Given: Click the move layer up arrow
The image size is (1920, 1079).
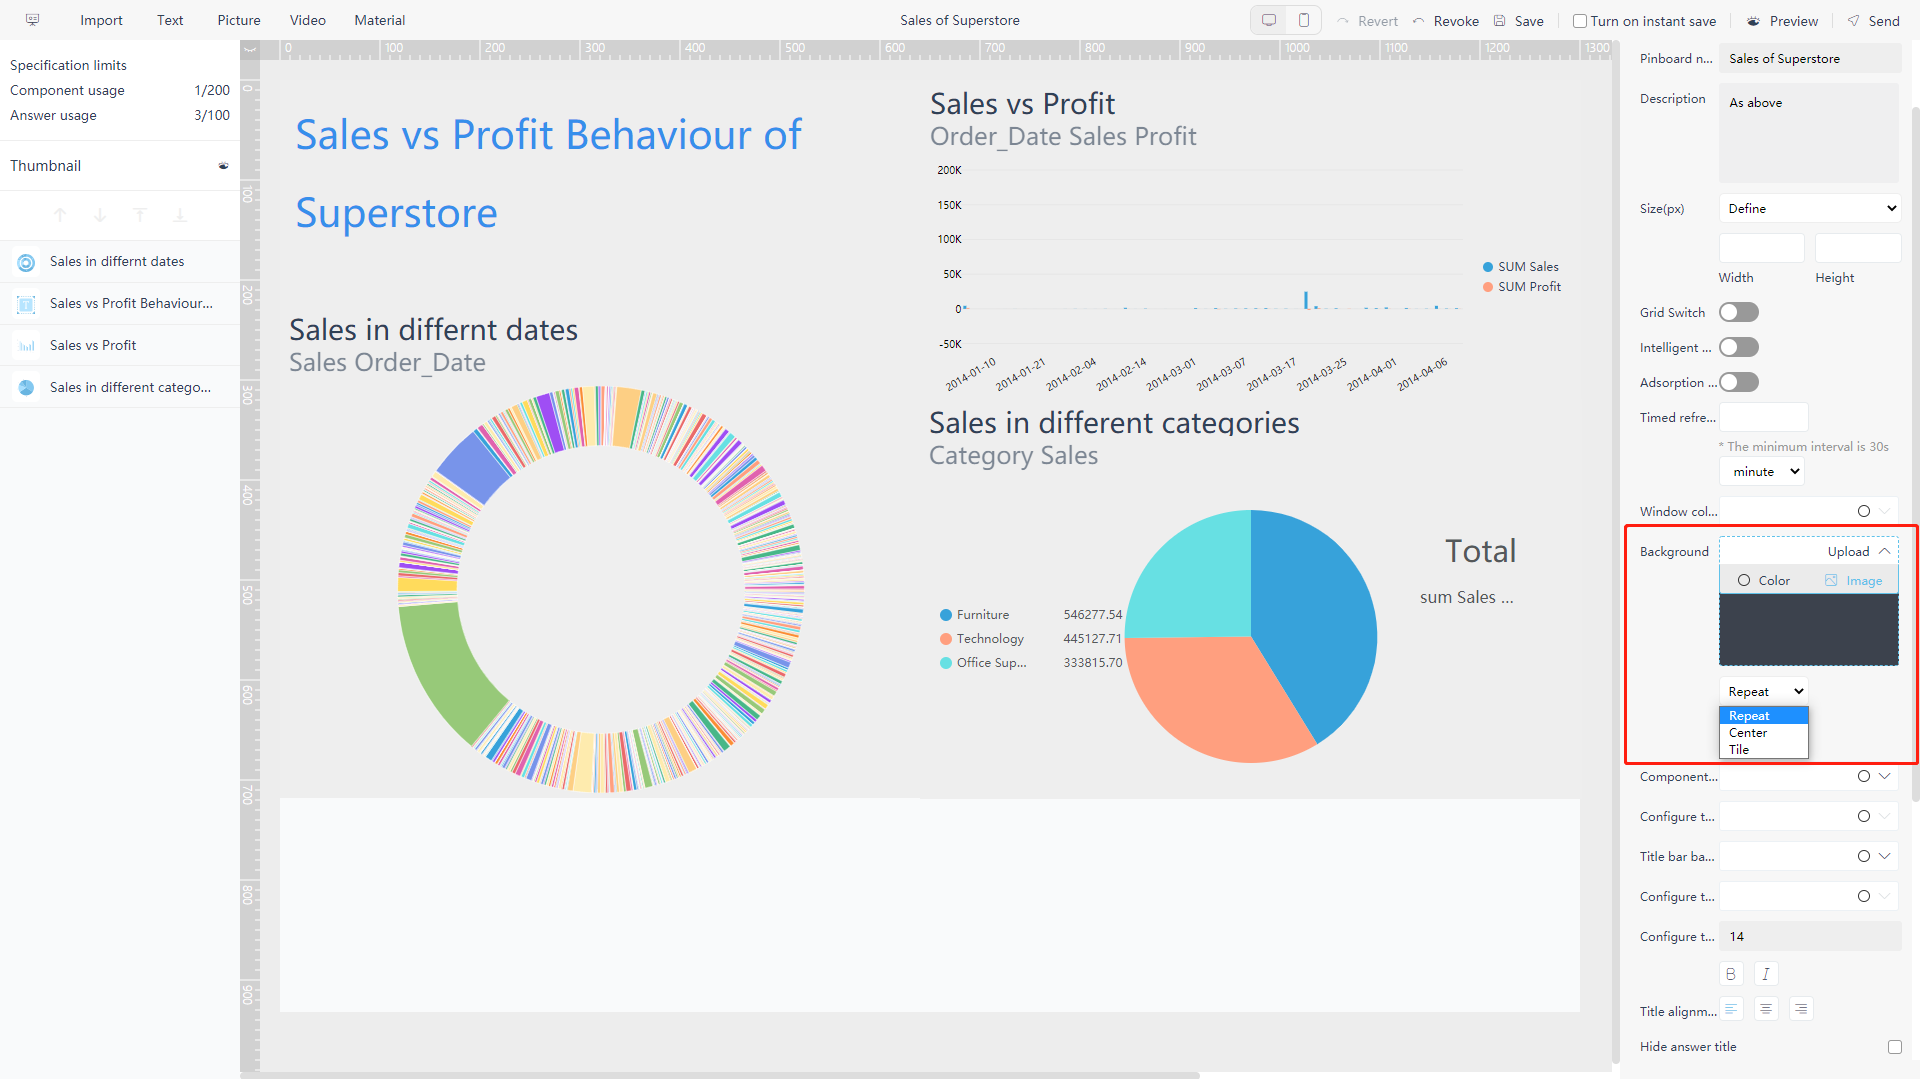Looking at the screenshot, I should [x=60, y=215].
